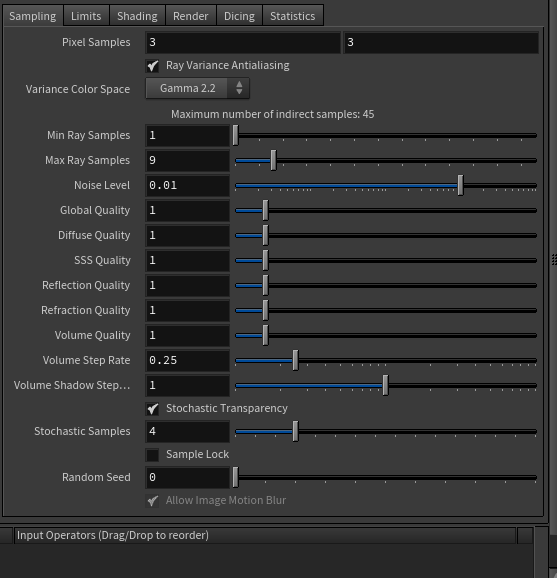The width and height of the screenshot is (557, 578).
Task: Click the Max Ray Samples slider handle
Action: [x=273, y=160]
